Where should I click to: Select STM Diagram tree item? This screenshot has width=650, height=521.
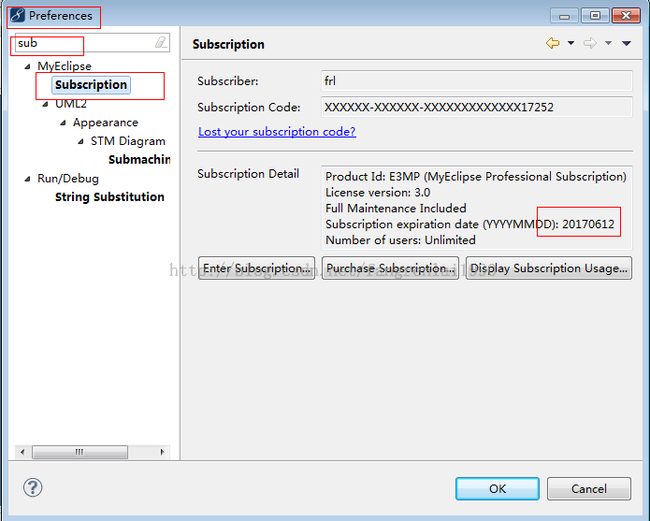pos(128,141)
